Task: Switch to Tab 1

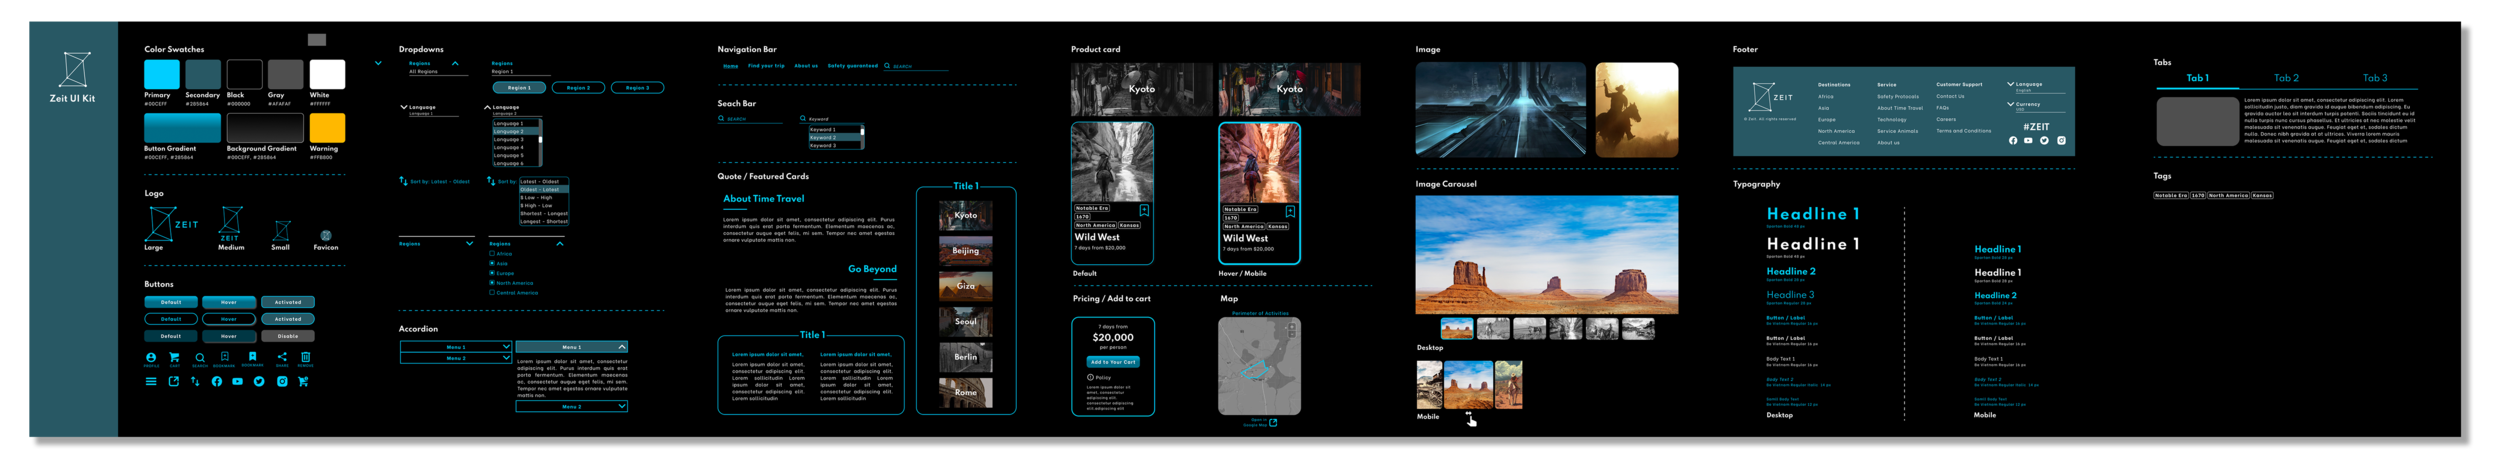Action: [x=2197, y=78]
